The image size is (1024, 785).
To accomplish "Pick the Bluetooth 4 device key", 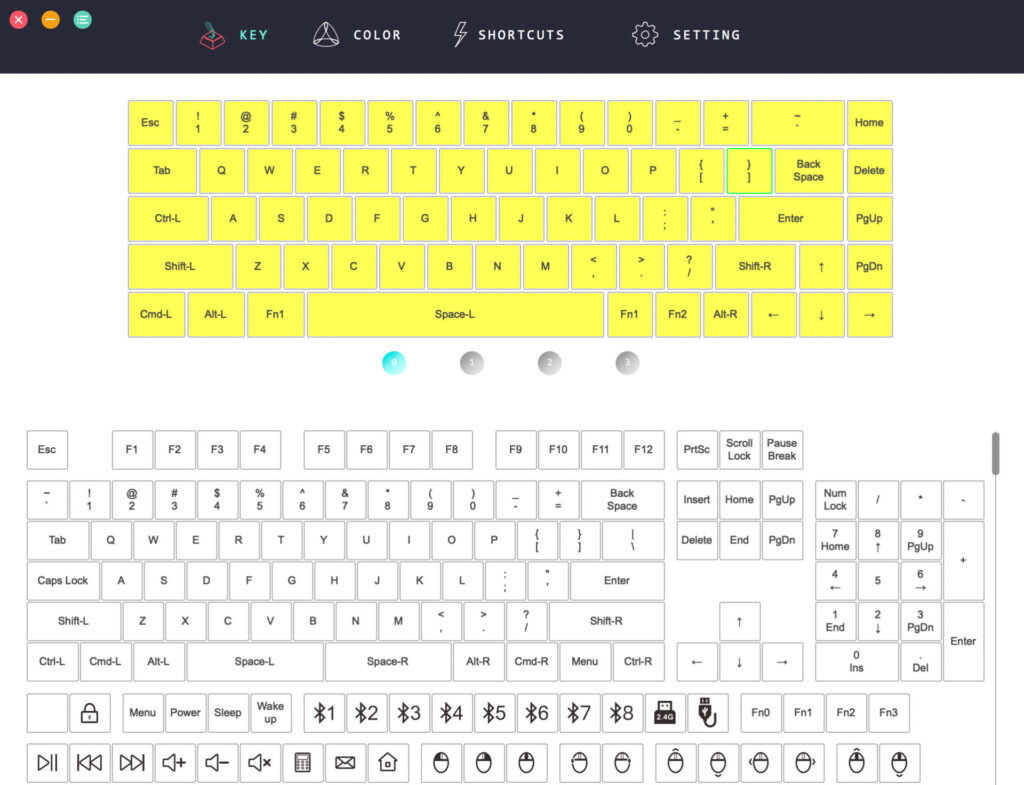I will (451, 713).
